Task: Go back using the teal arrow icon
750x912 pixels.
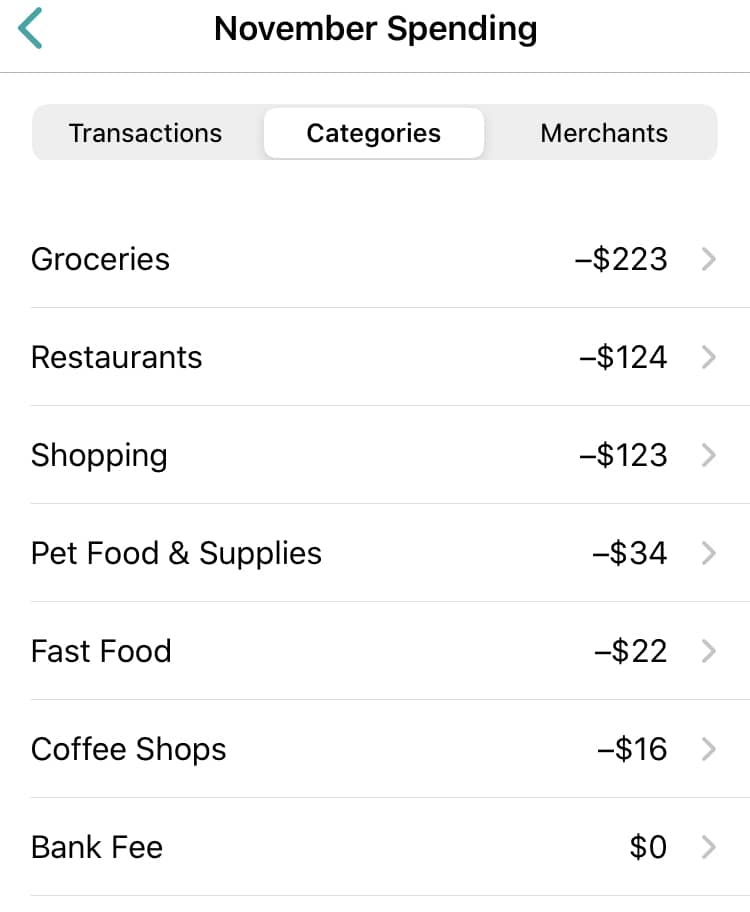Action: [x=30, y=28]
